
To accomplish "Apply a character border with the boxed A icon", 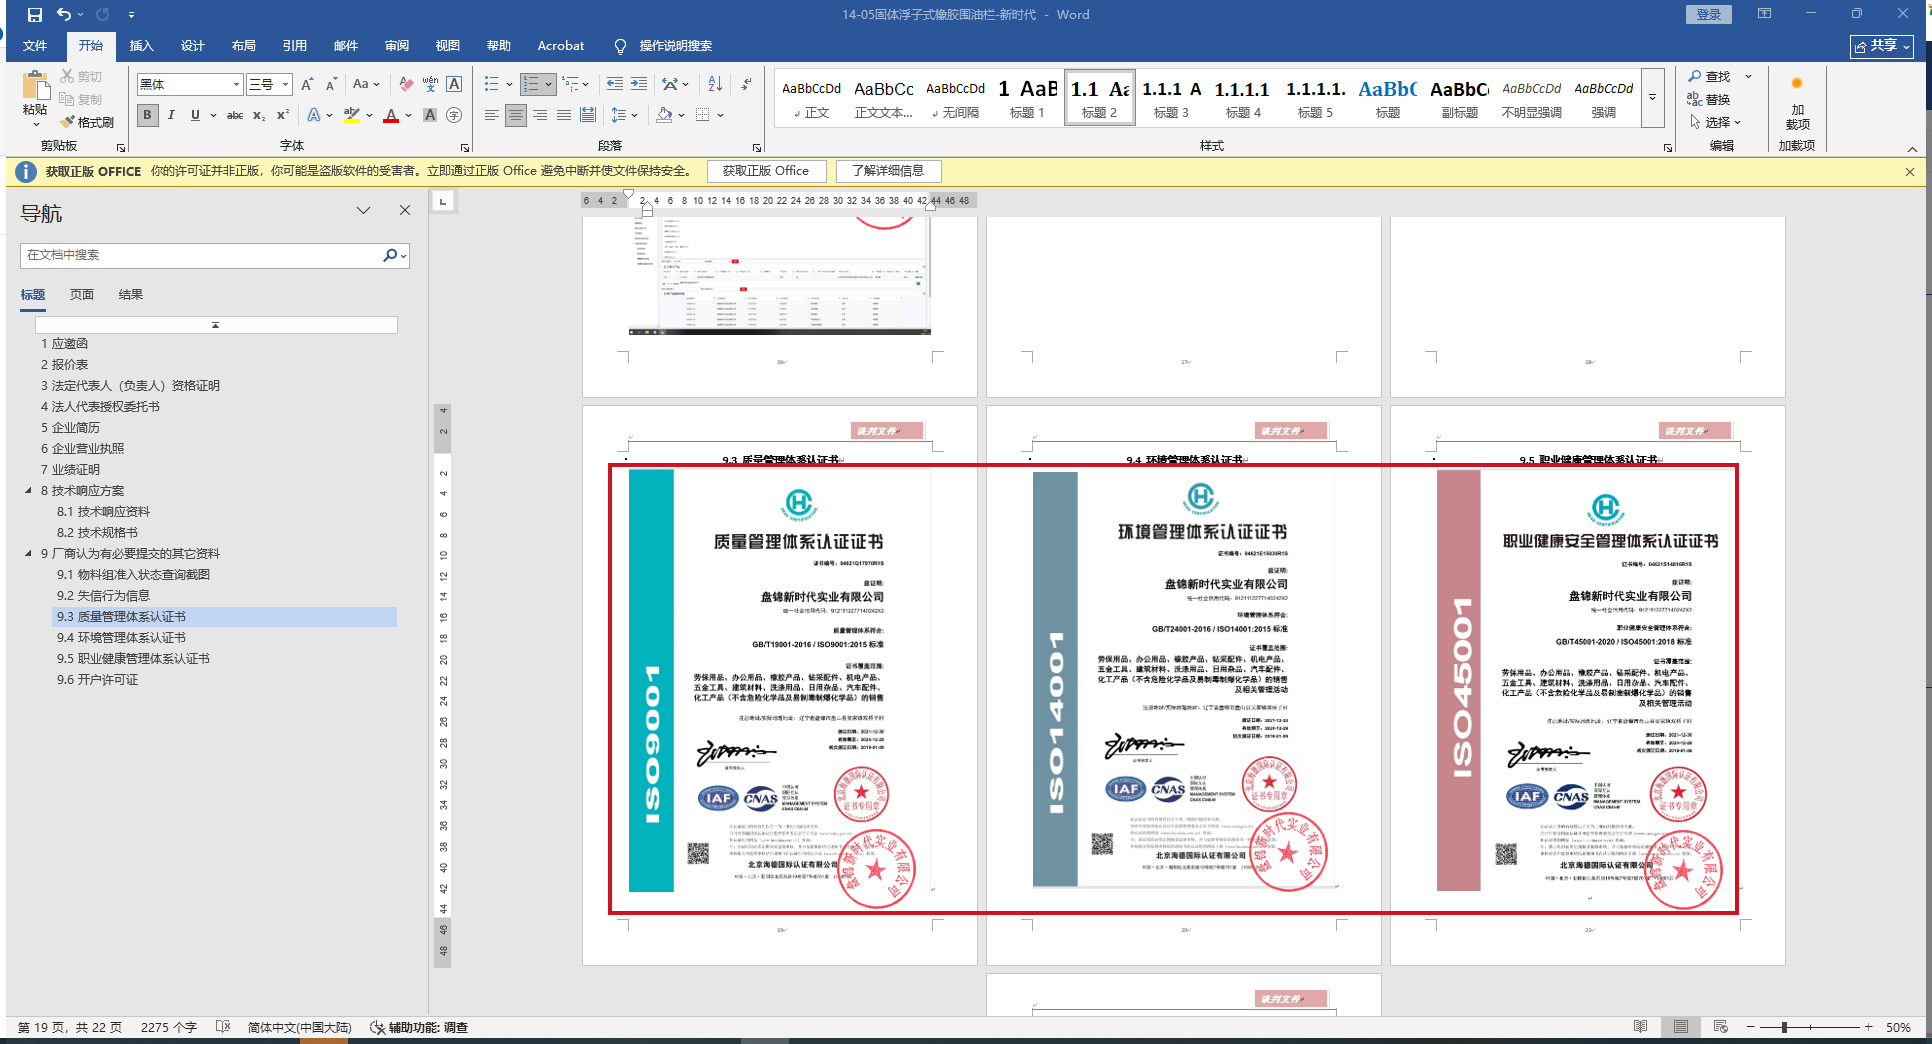I will [454, 85].
